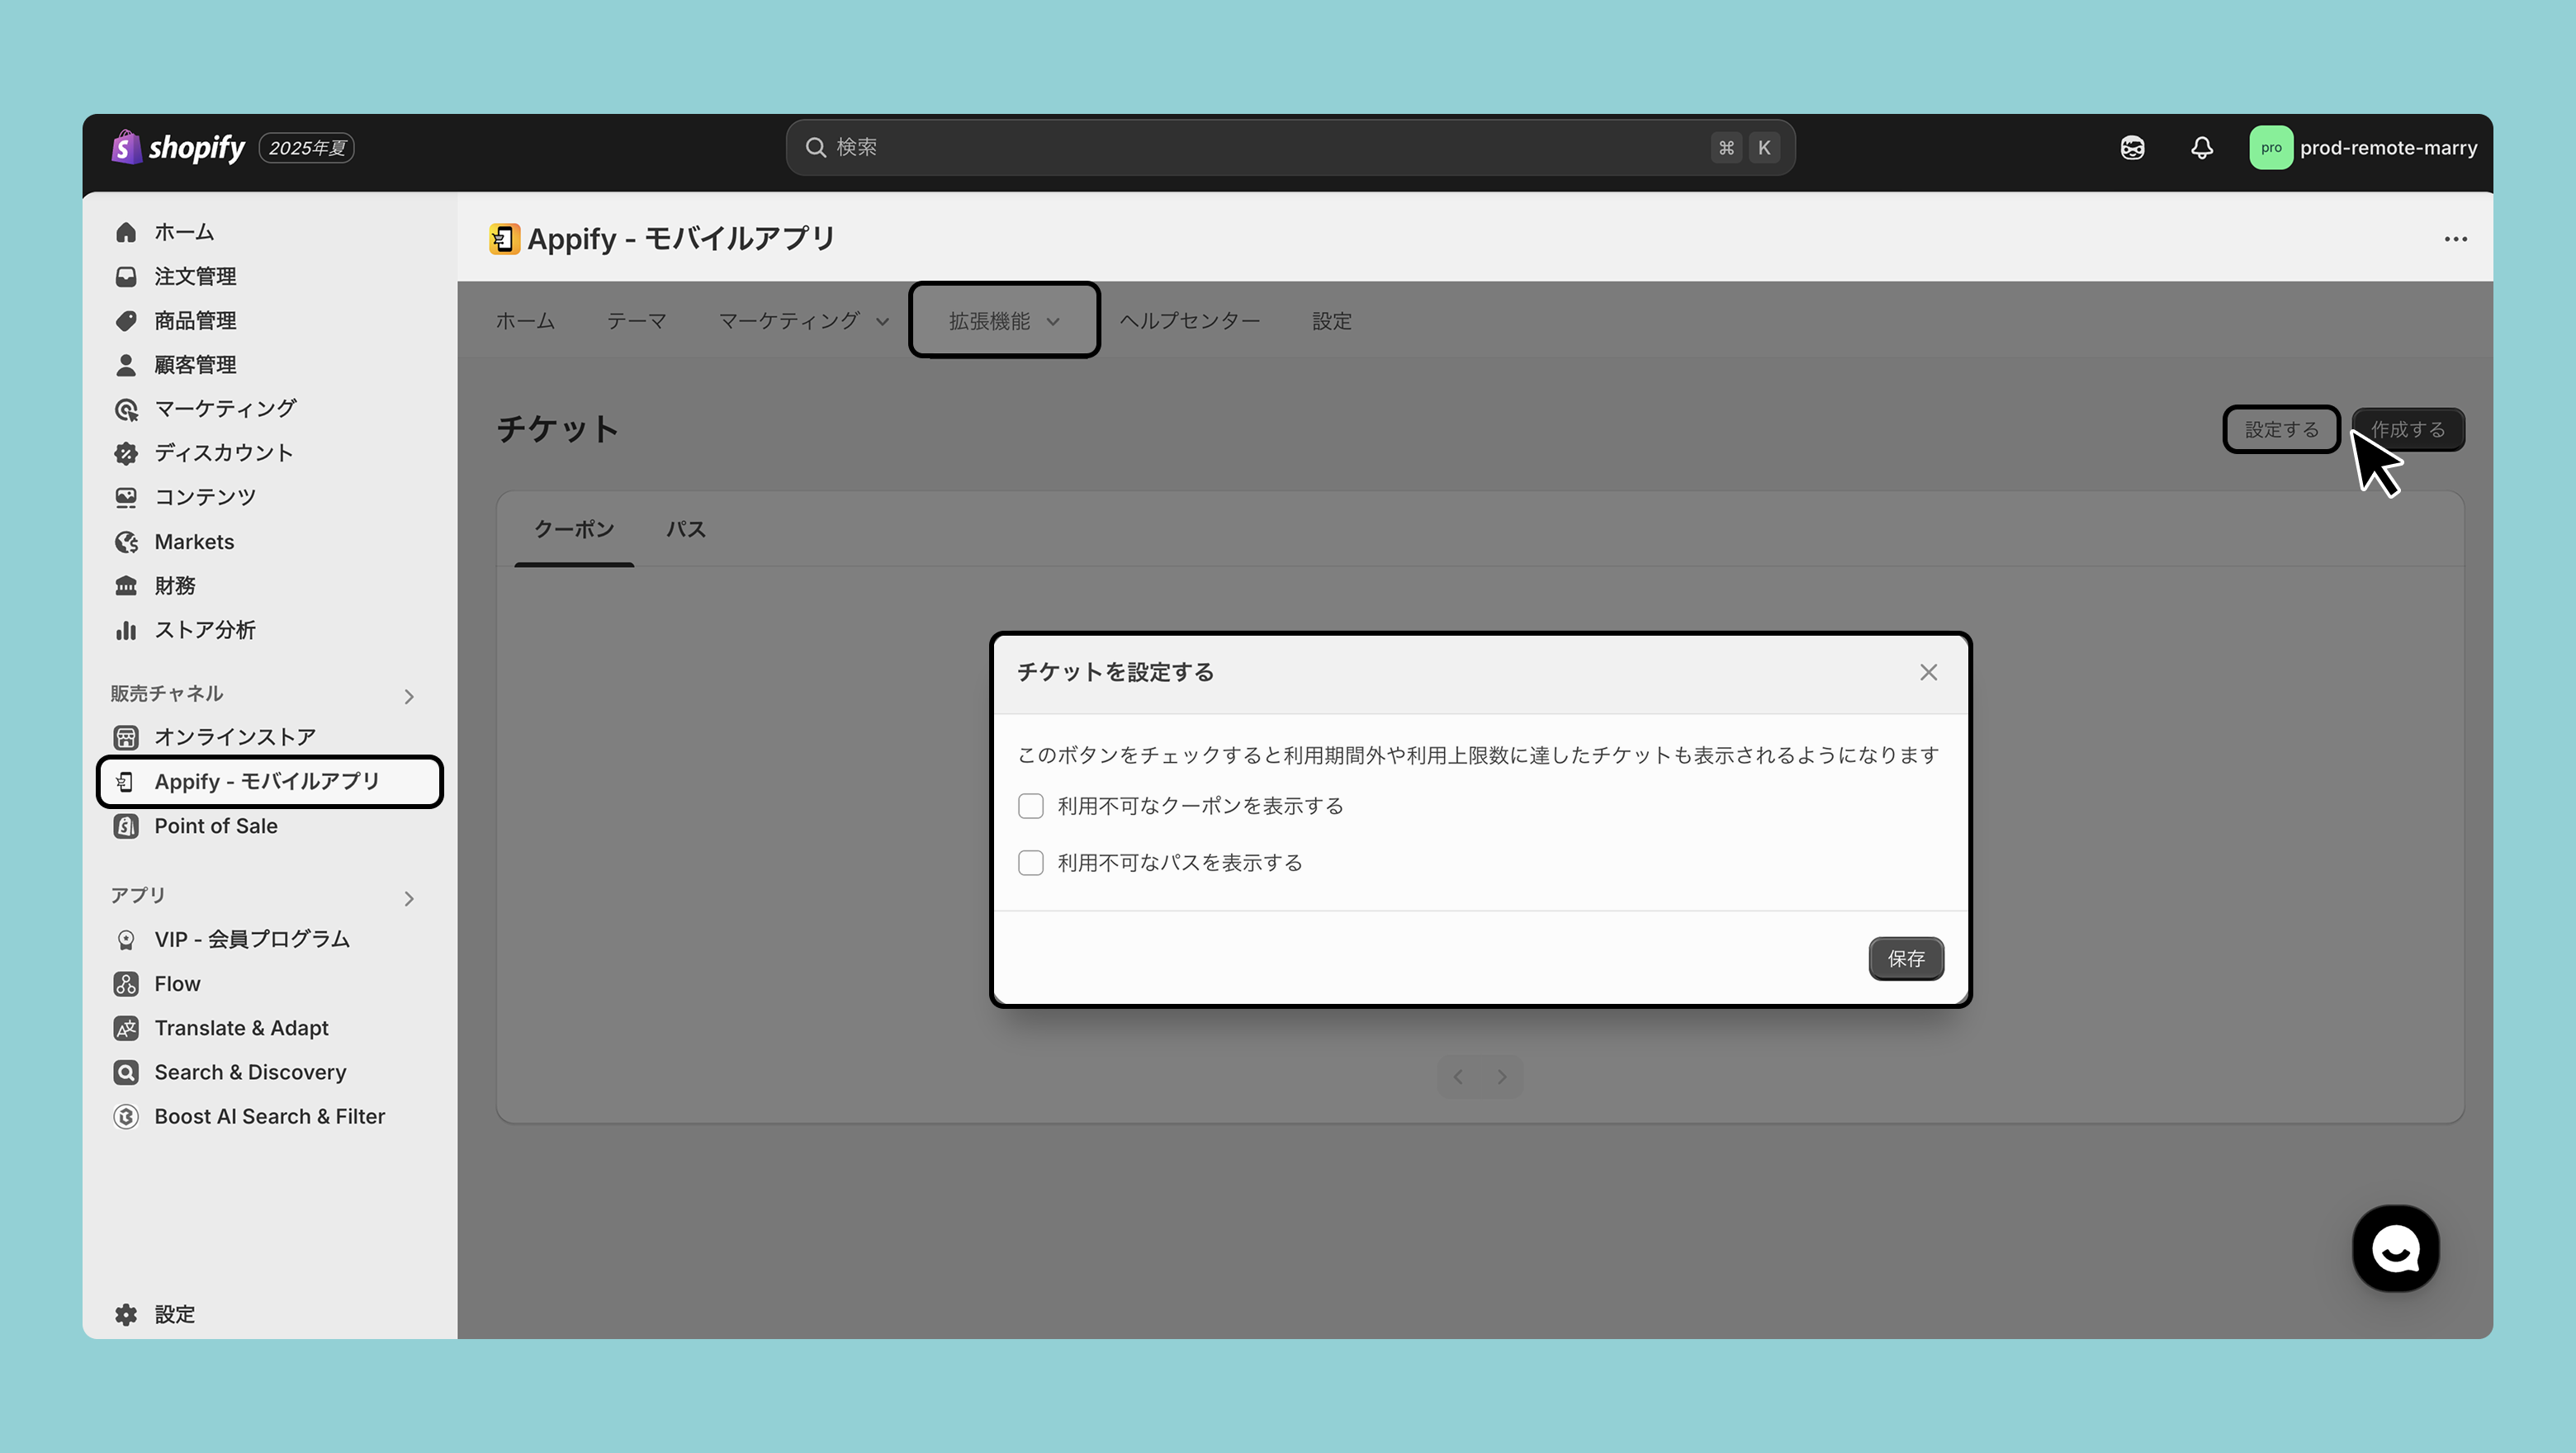This screenshot has width=2576, height=1453.
Task: Check 利用不可なパスを表示する option
Action: (1031, 863)
